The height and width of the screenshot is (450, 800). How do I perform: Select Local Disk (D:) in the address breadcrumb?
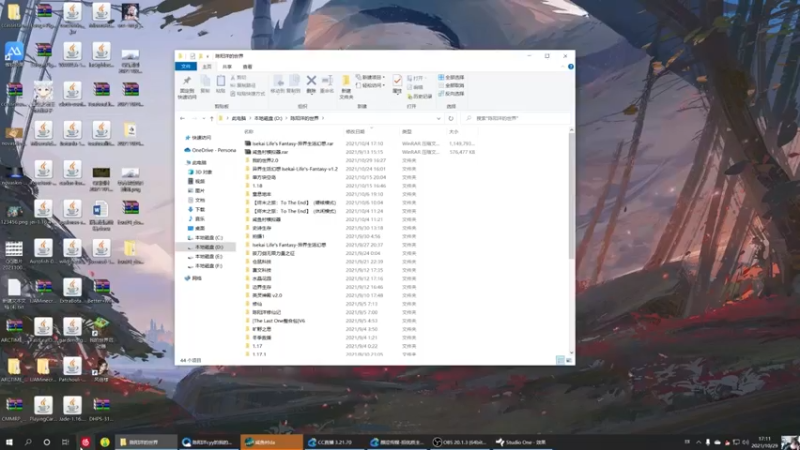268,118
